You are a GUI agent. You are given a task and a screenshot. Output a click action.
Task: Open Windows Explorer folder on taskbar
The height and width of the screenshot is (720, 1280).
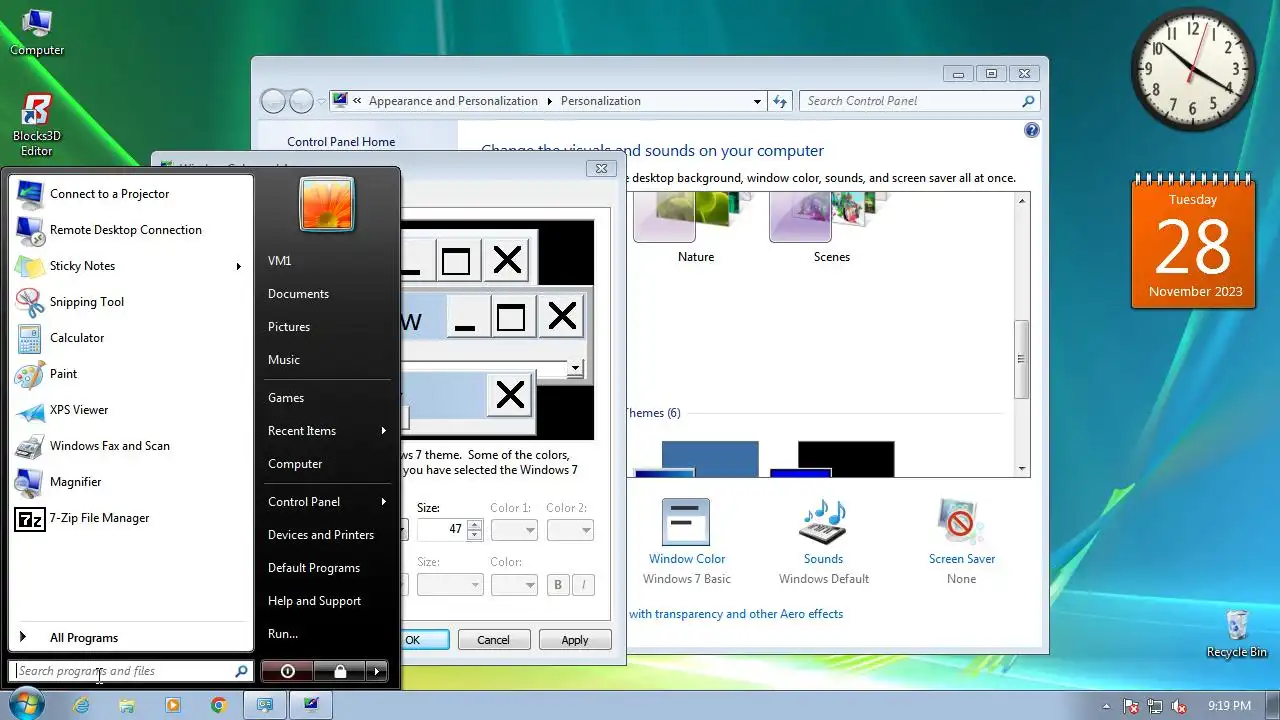click(127, 705)
